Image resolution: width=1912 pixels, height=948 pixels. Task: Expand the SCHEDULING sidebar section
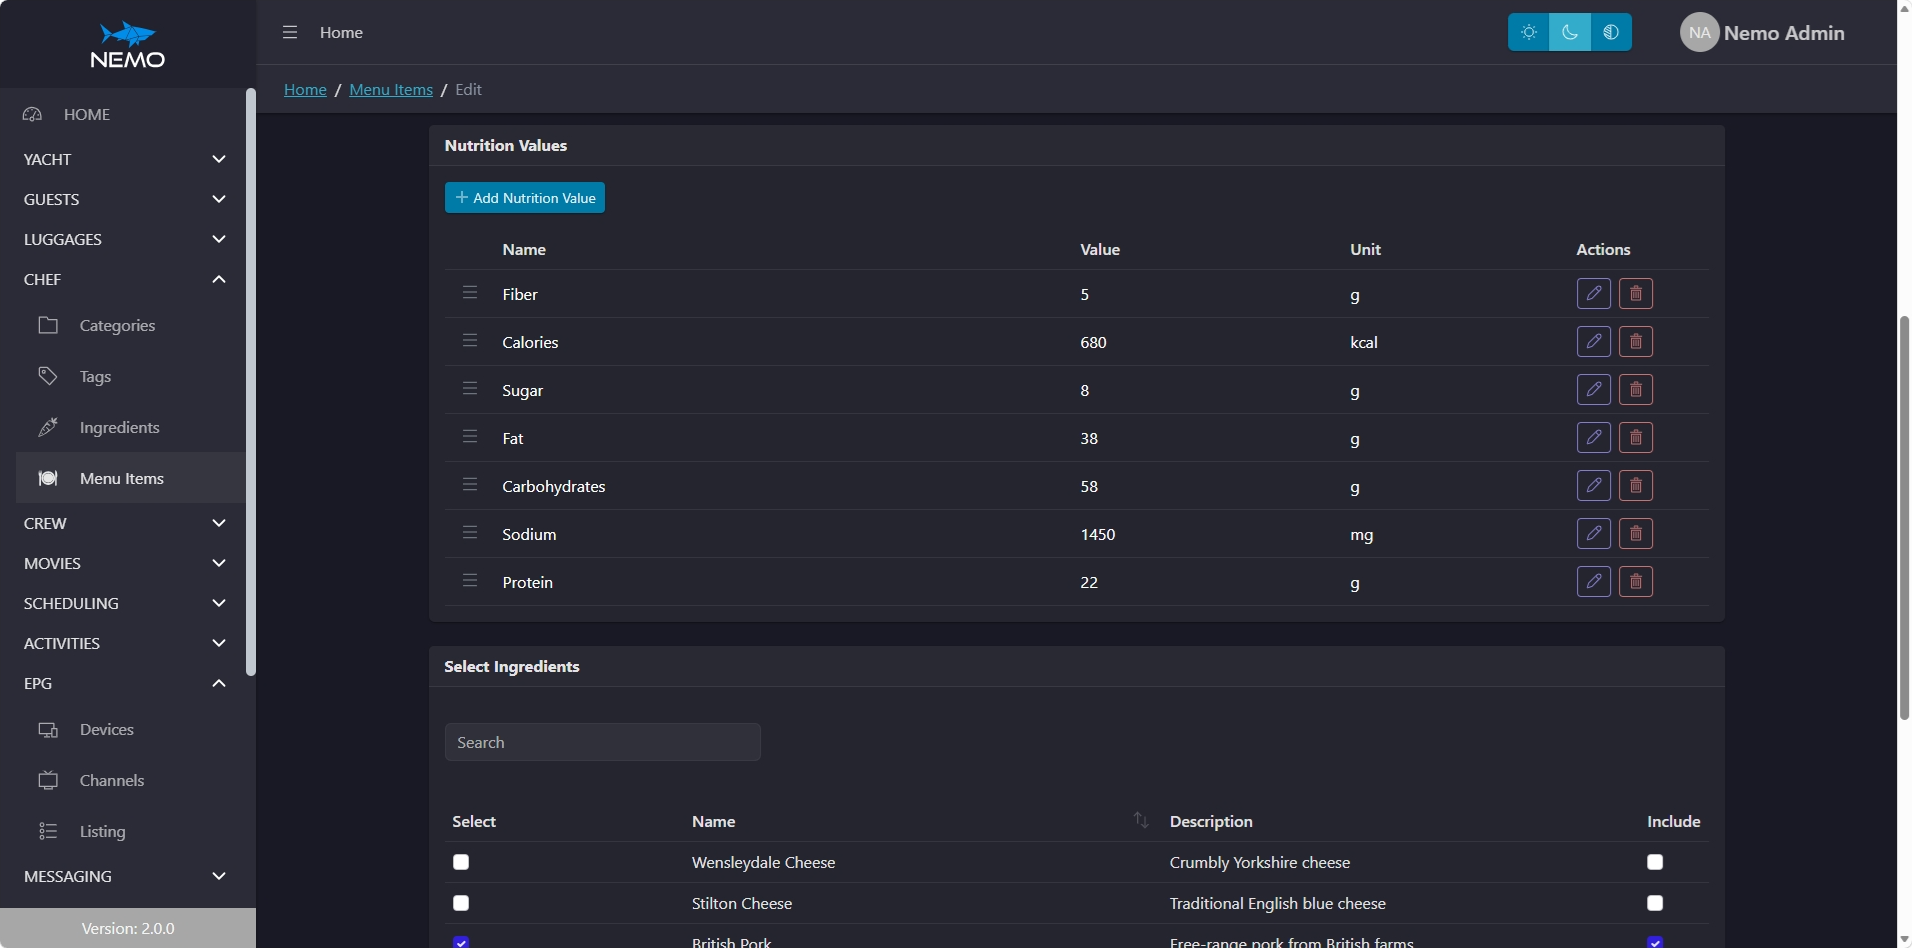pyautogui.click(x=125, y=603)
